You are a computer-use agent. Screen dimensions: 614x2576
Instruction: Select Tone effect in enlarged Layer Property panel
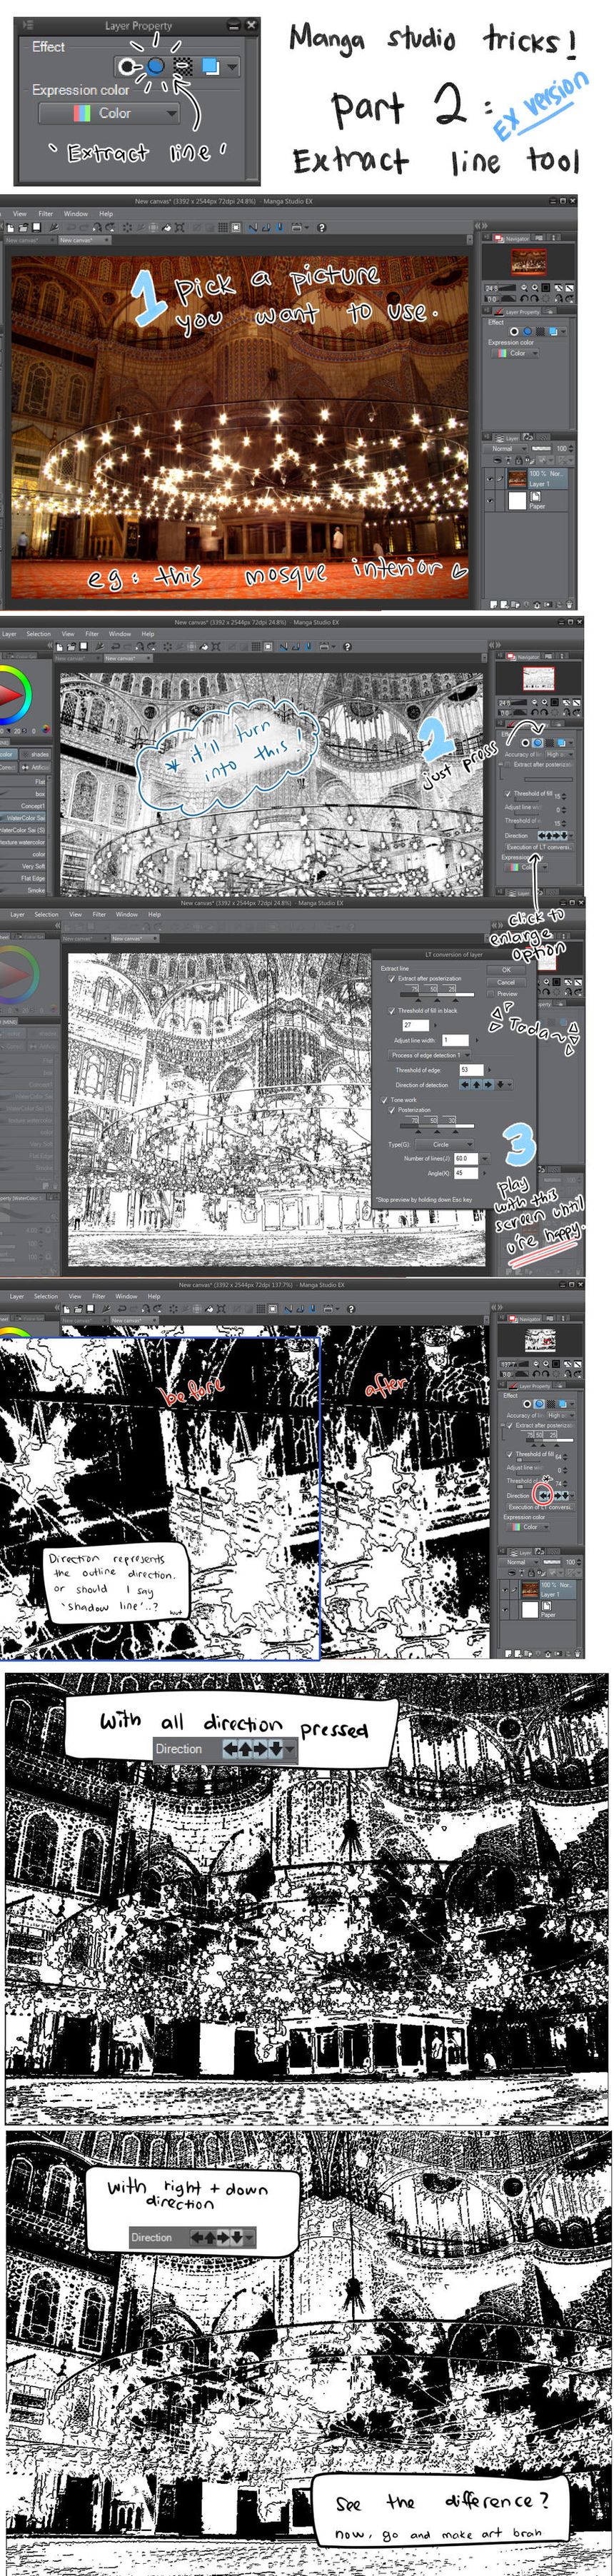pyautogui.click(x=183, y=66)
